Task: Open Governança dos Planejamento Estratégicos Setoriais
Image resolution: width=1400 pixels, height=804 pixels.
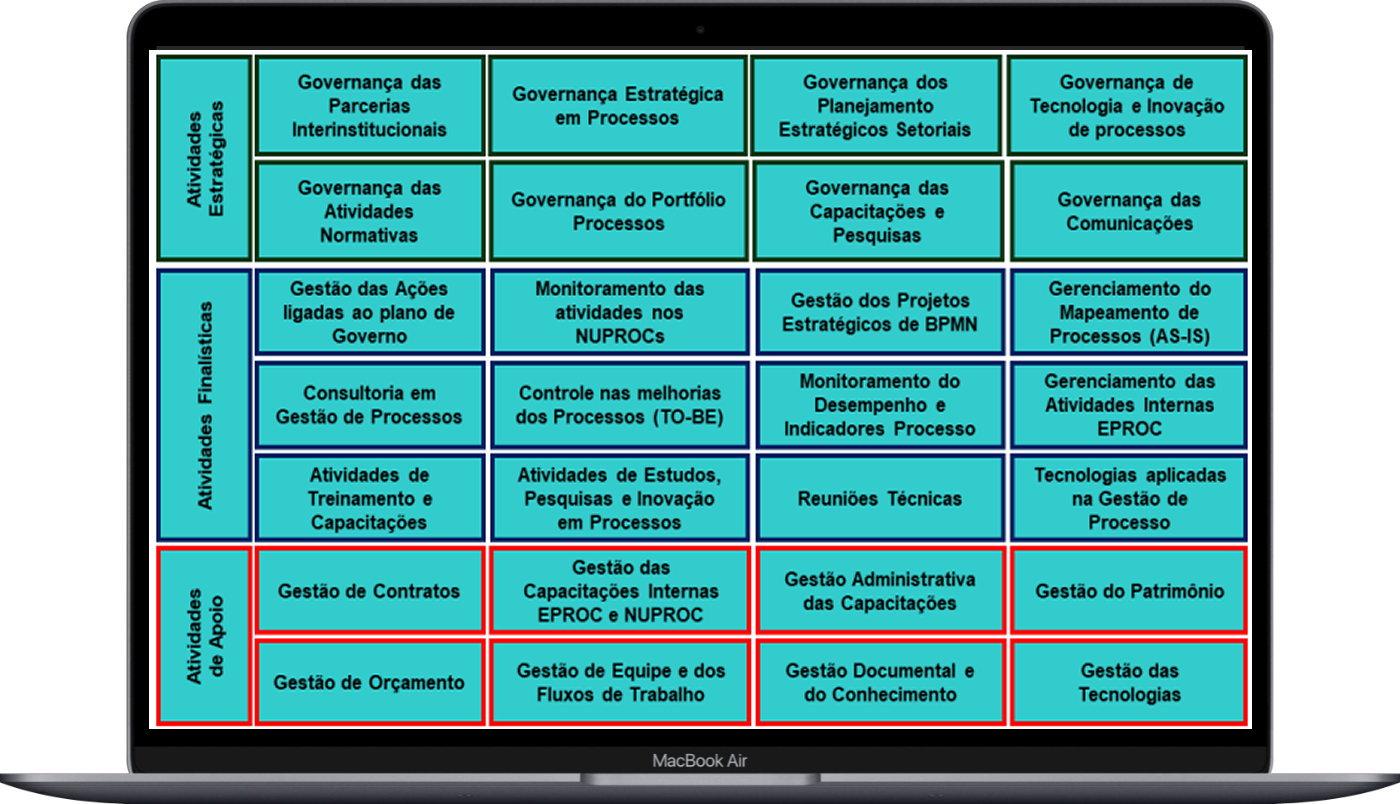Action: coord(875,106)
